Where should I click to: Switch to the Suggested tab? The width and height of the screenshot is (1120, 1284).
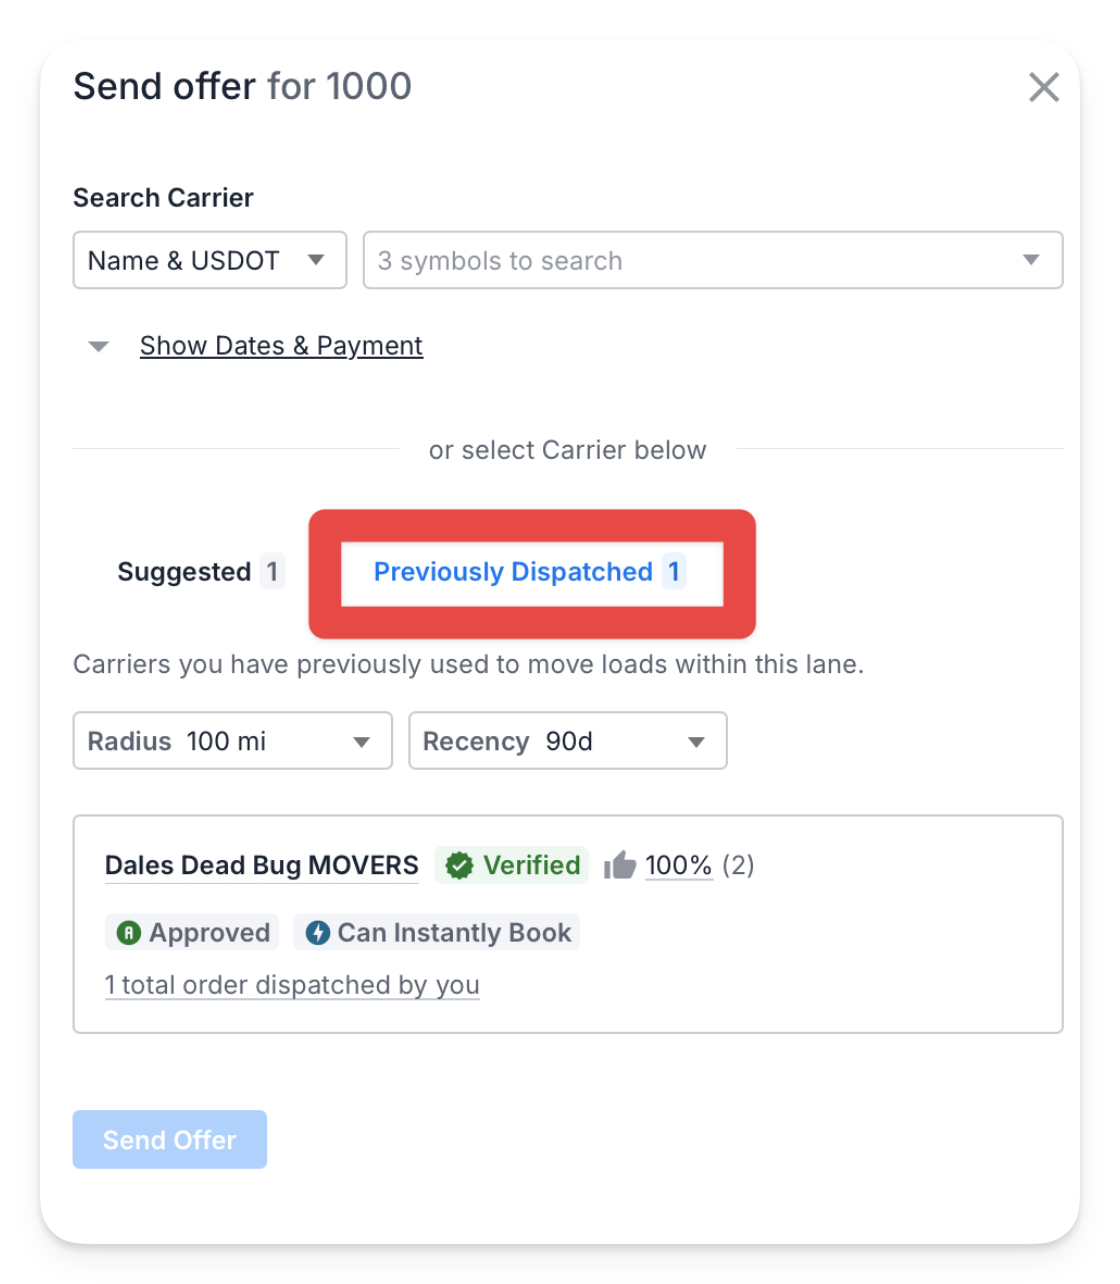coord(200,572)
